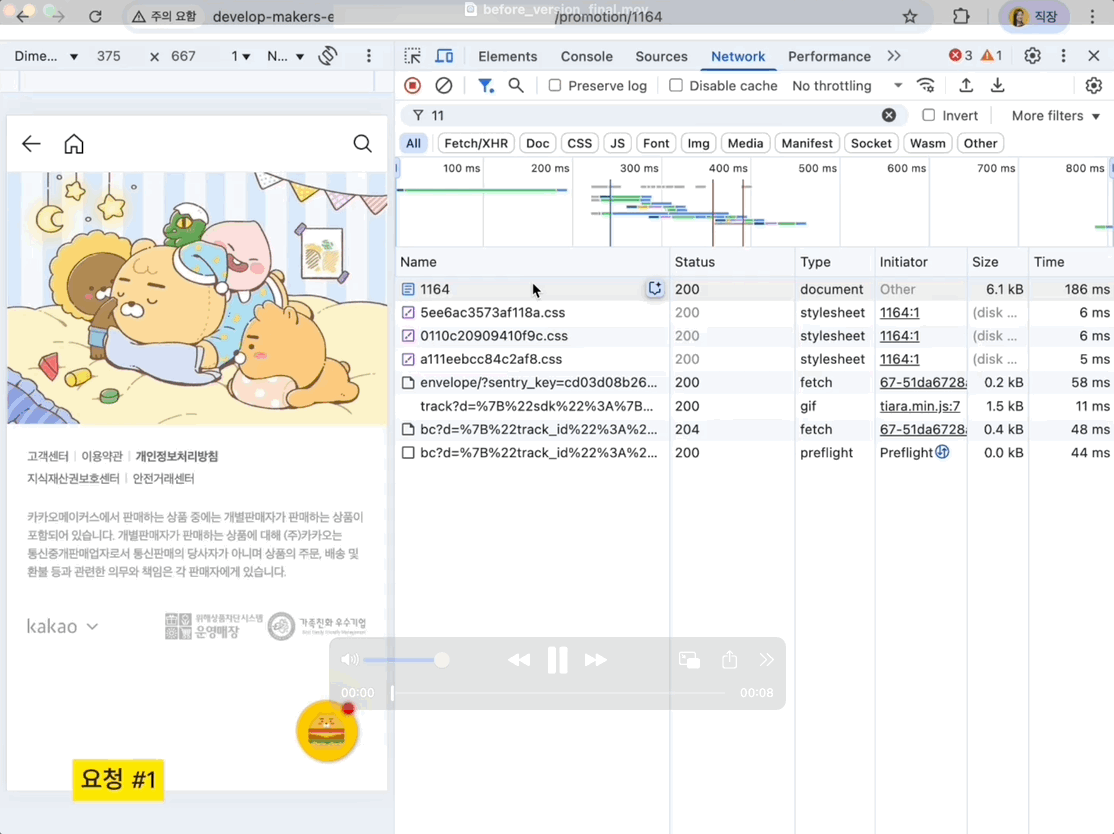Switch to the Network tab
Viewport: 1114px width, 834px height.
click(x=738, y=56)
